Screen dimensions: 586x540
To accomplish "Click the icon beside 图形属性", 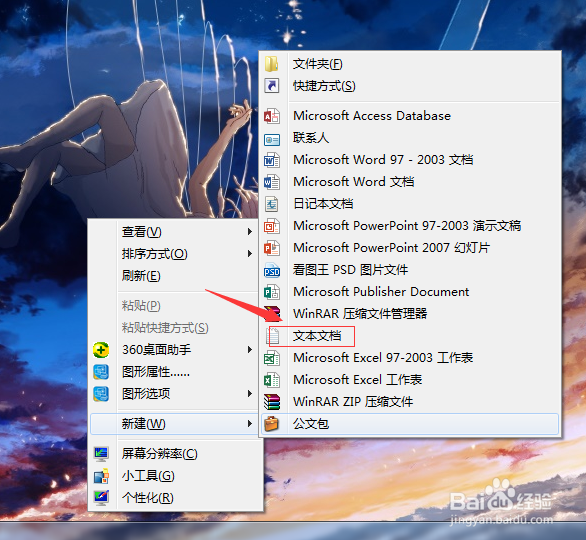I will tap(101, 372).
